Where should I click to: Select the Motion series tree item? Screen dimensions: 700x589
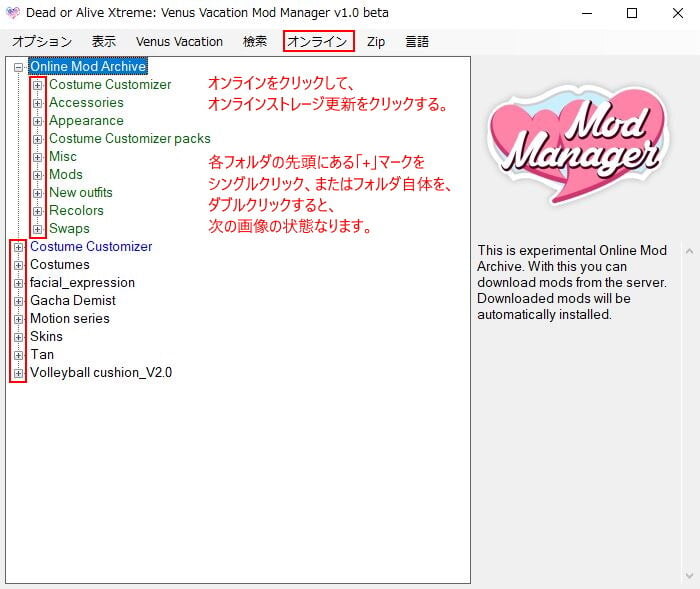pos(70,318)
